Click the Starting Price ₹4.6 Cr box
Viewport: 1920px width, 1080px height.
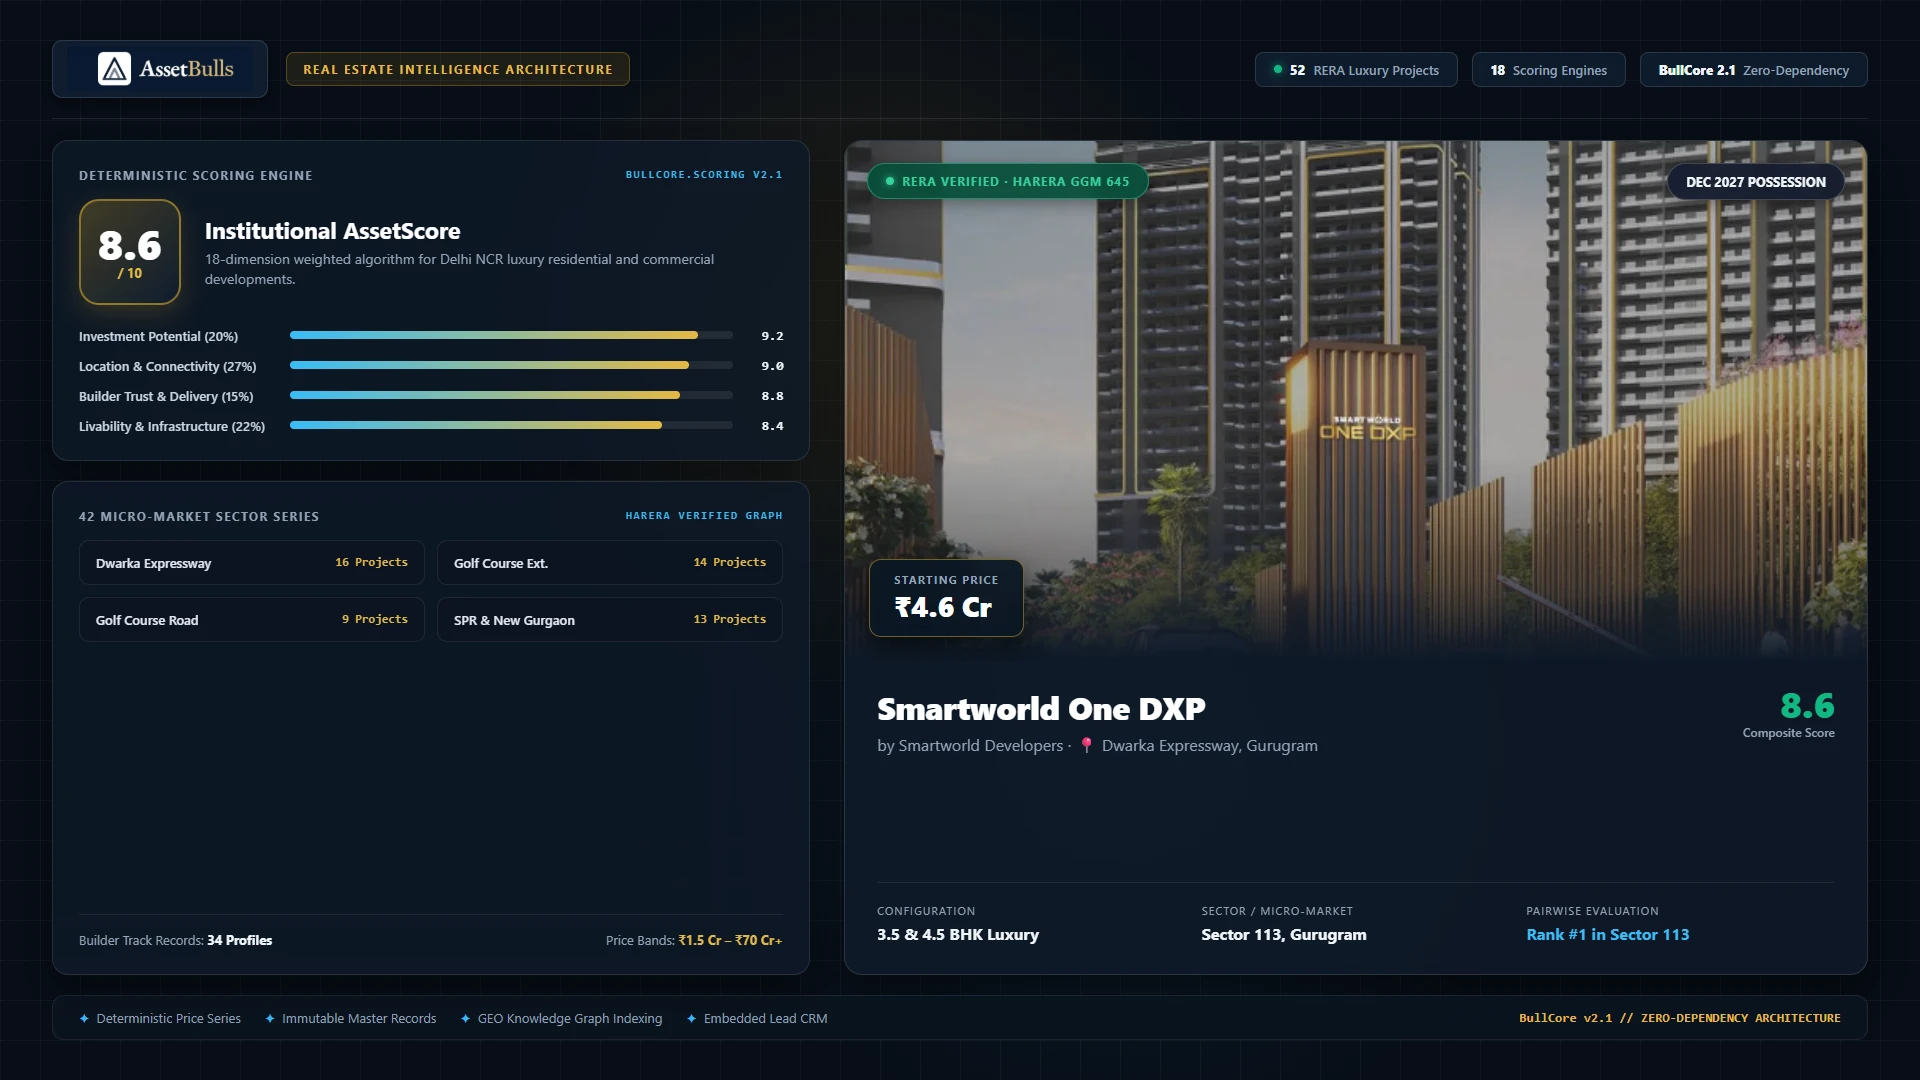(x=946, y=598)
